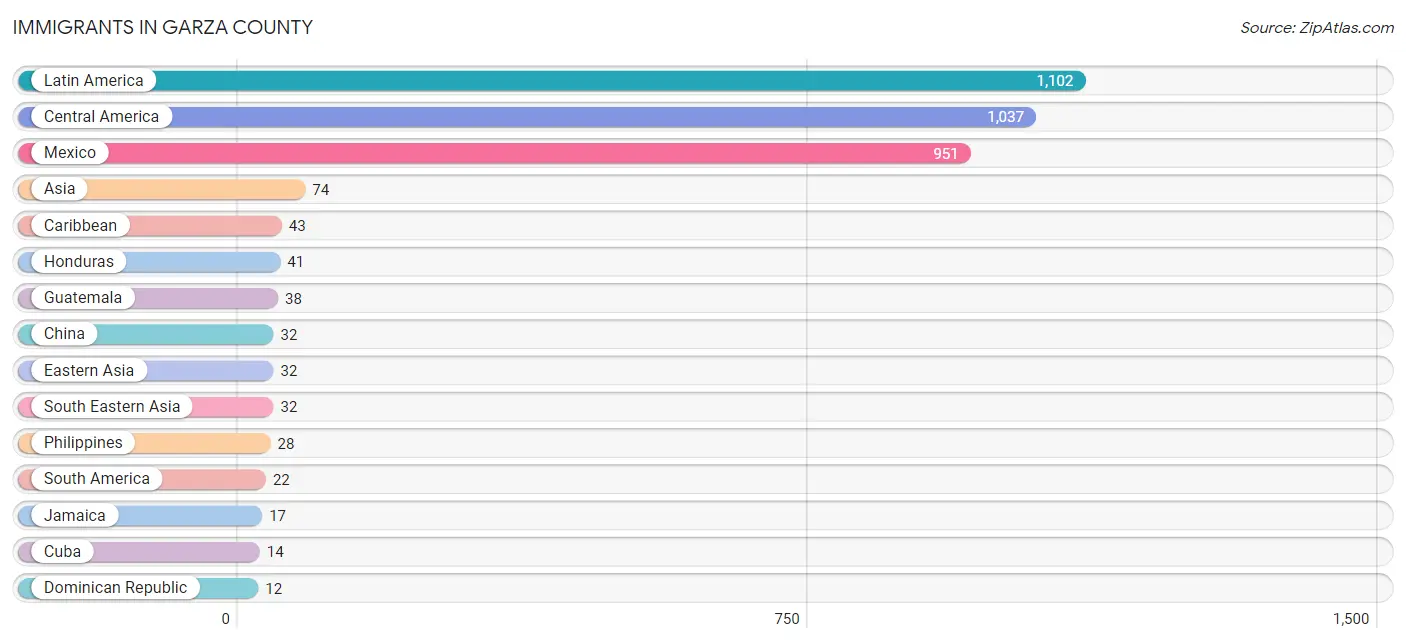
Task: Click the 74 value next to Asia
Action: pos(321,189)
